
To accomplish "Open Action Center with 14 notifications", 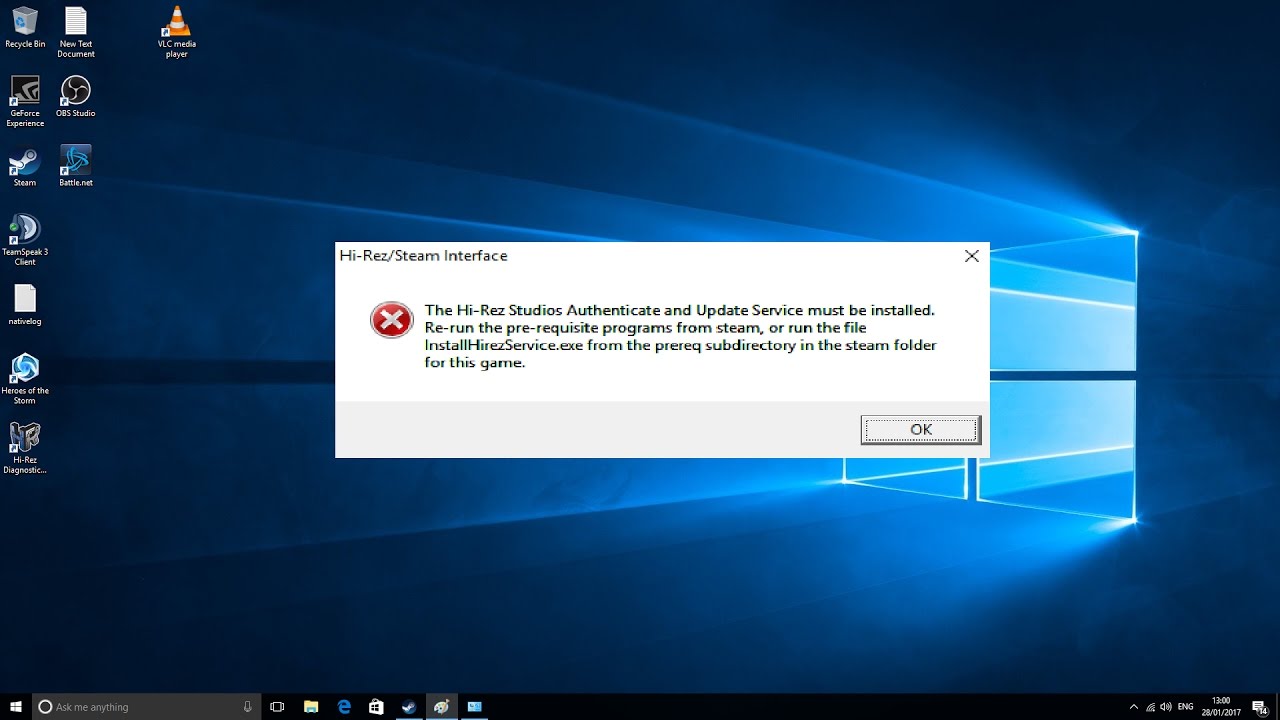I will 1261,707.
